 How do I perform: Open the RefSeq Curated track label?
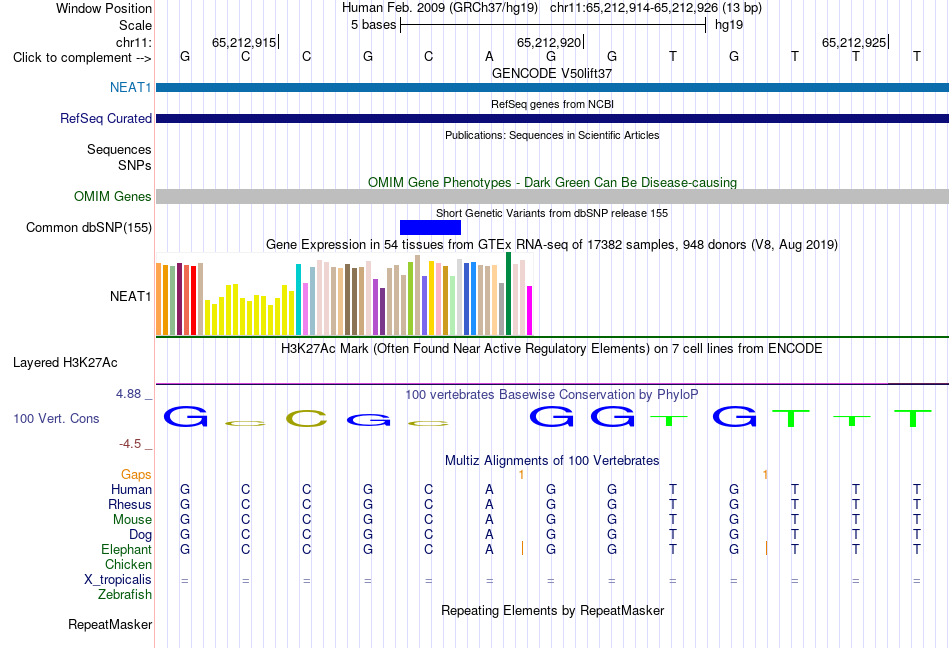point(105,118)
